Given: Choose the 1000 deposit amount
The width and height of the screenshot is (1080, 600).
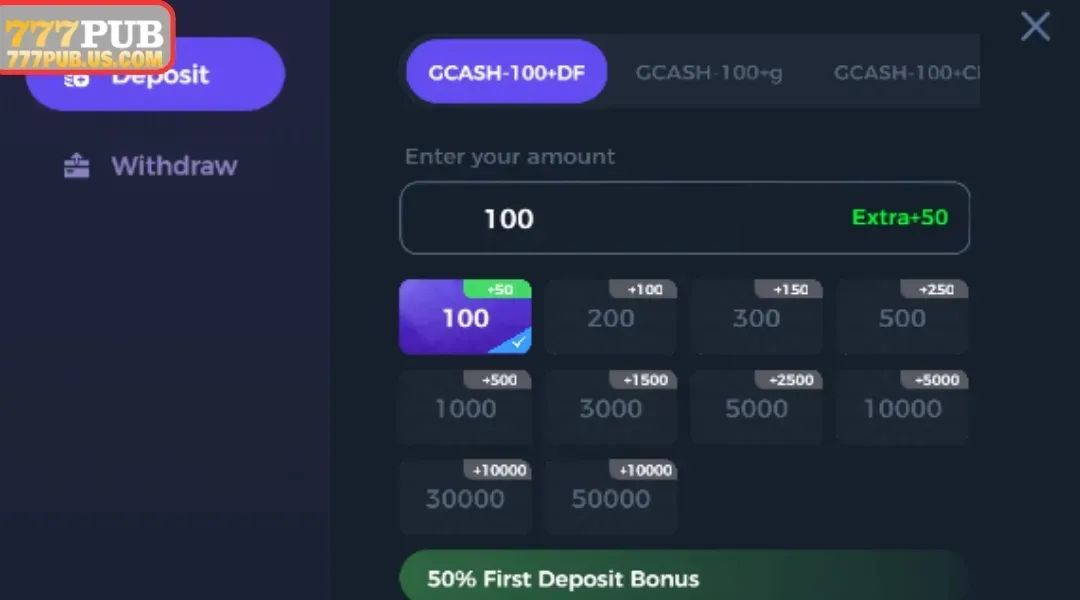Looking at the screenshot, I should pos(466,407).
